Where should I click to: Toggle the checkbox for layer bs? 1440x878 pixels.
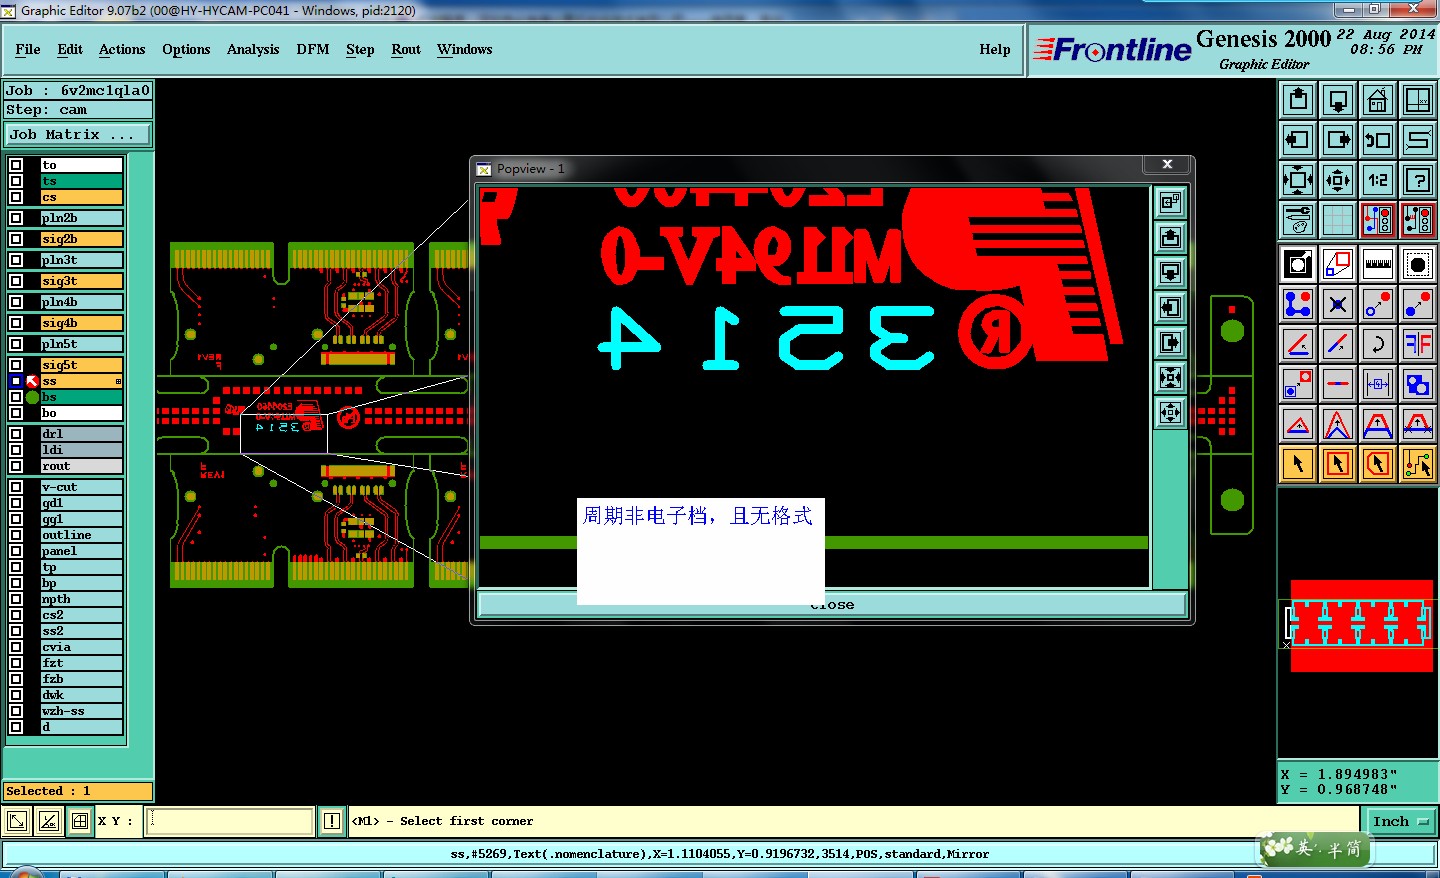click(x=16, y=397)
